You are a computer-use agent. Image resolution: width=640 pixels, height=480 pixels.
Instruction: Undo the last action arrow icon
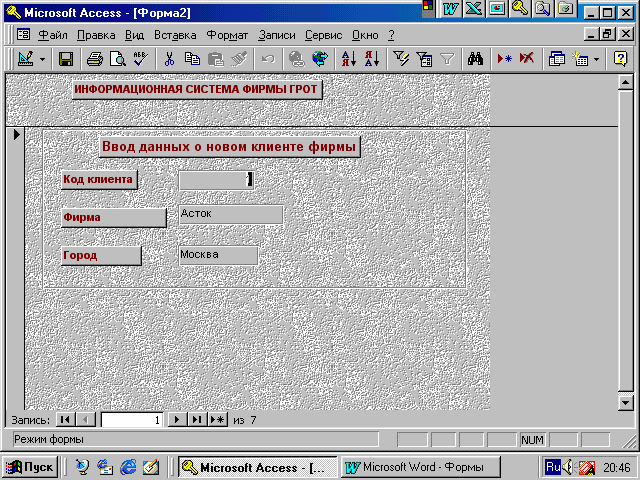click(268, 59)
